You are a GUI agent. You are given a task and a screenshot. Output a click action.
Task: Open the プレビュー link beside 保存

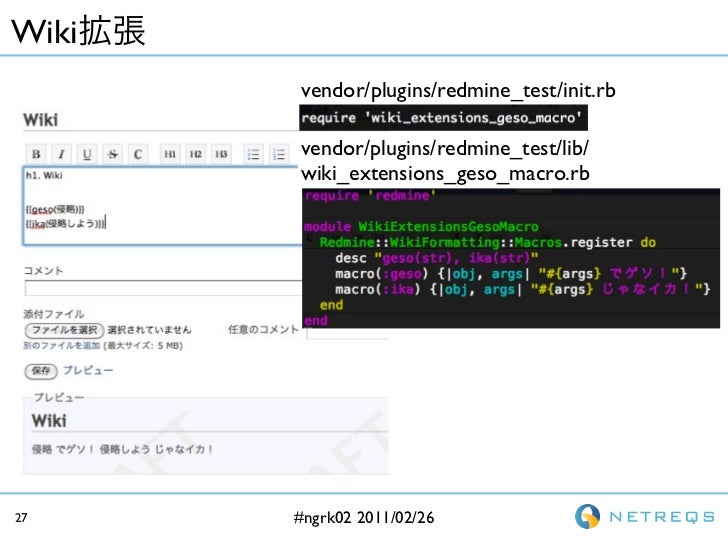pyautogui.click(x=88, y=370)
